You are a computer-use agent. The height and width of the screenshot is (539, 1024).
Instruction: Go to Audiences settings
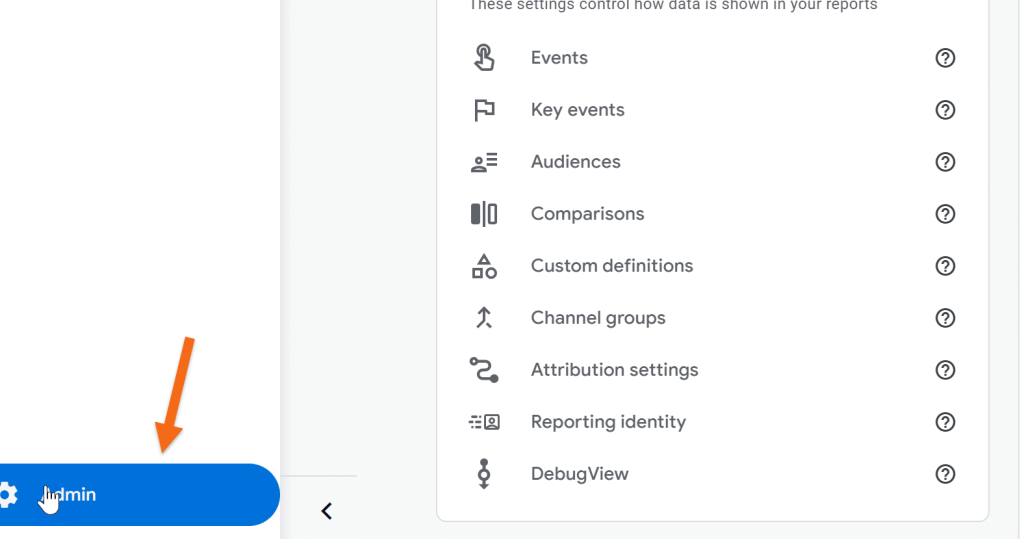[x=575, y=162]
